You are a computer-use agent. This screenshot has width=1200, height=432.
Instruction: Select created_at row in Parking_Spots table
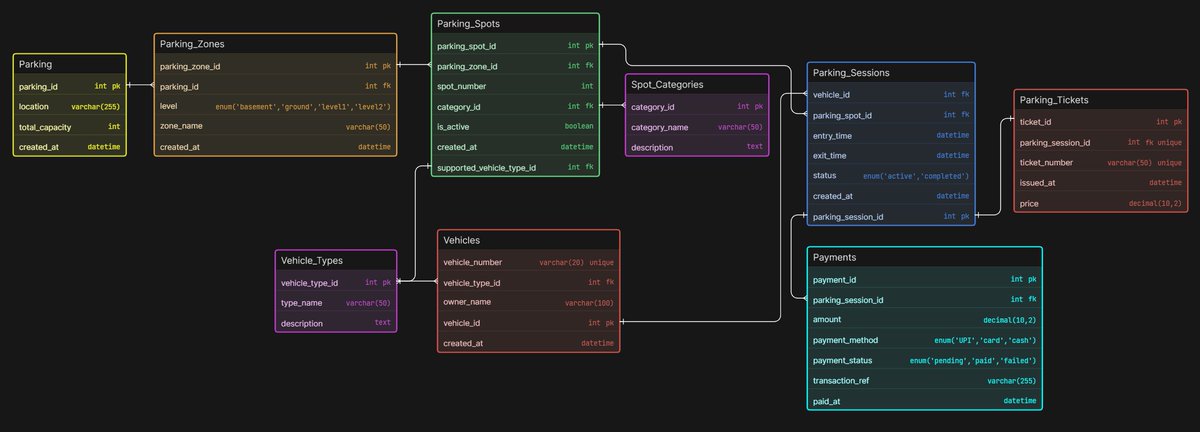pos(516,147)
